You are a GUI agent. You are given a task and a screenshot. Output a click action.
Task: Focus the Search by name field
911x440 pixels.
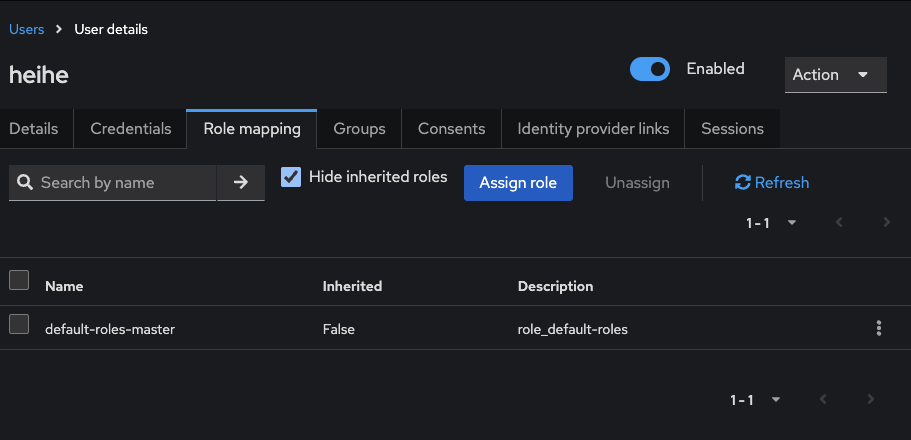(x=123, y=183)
